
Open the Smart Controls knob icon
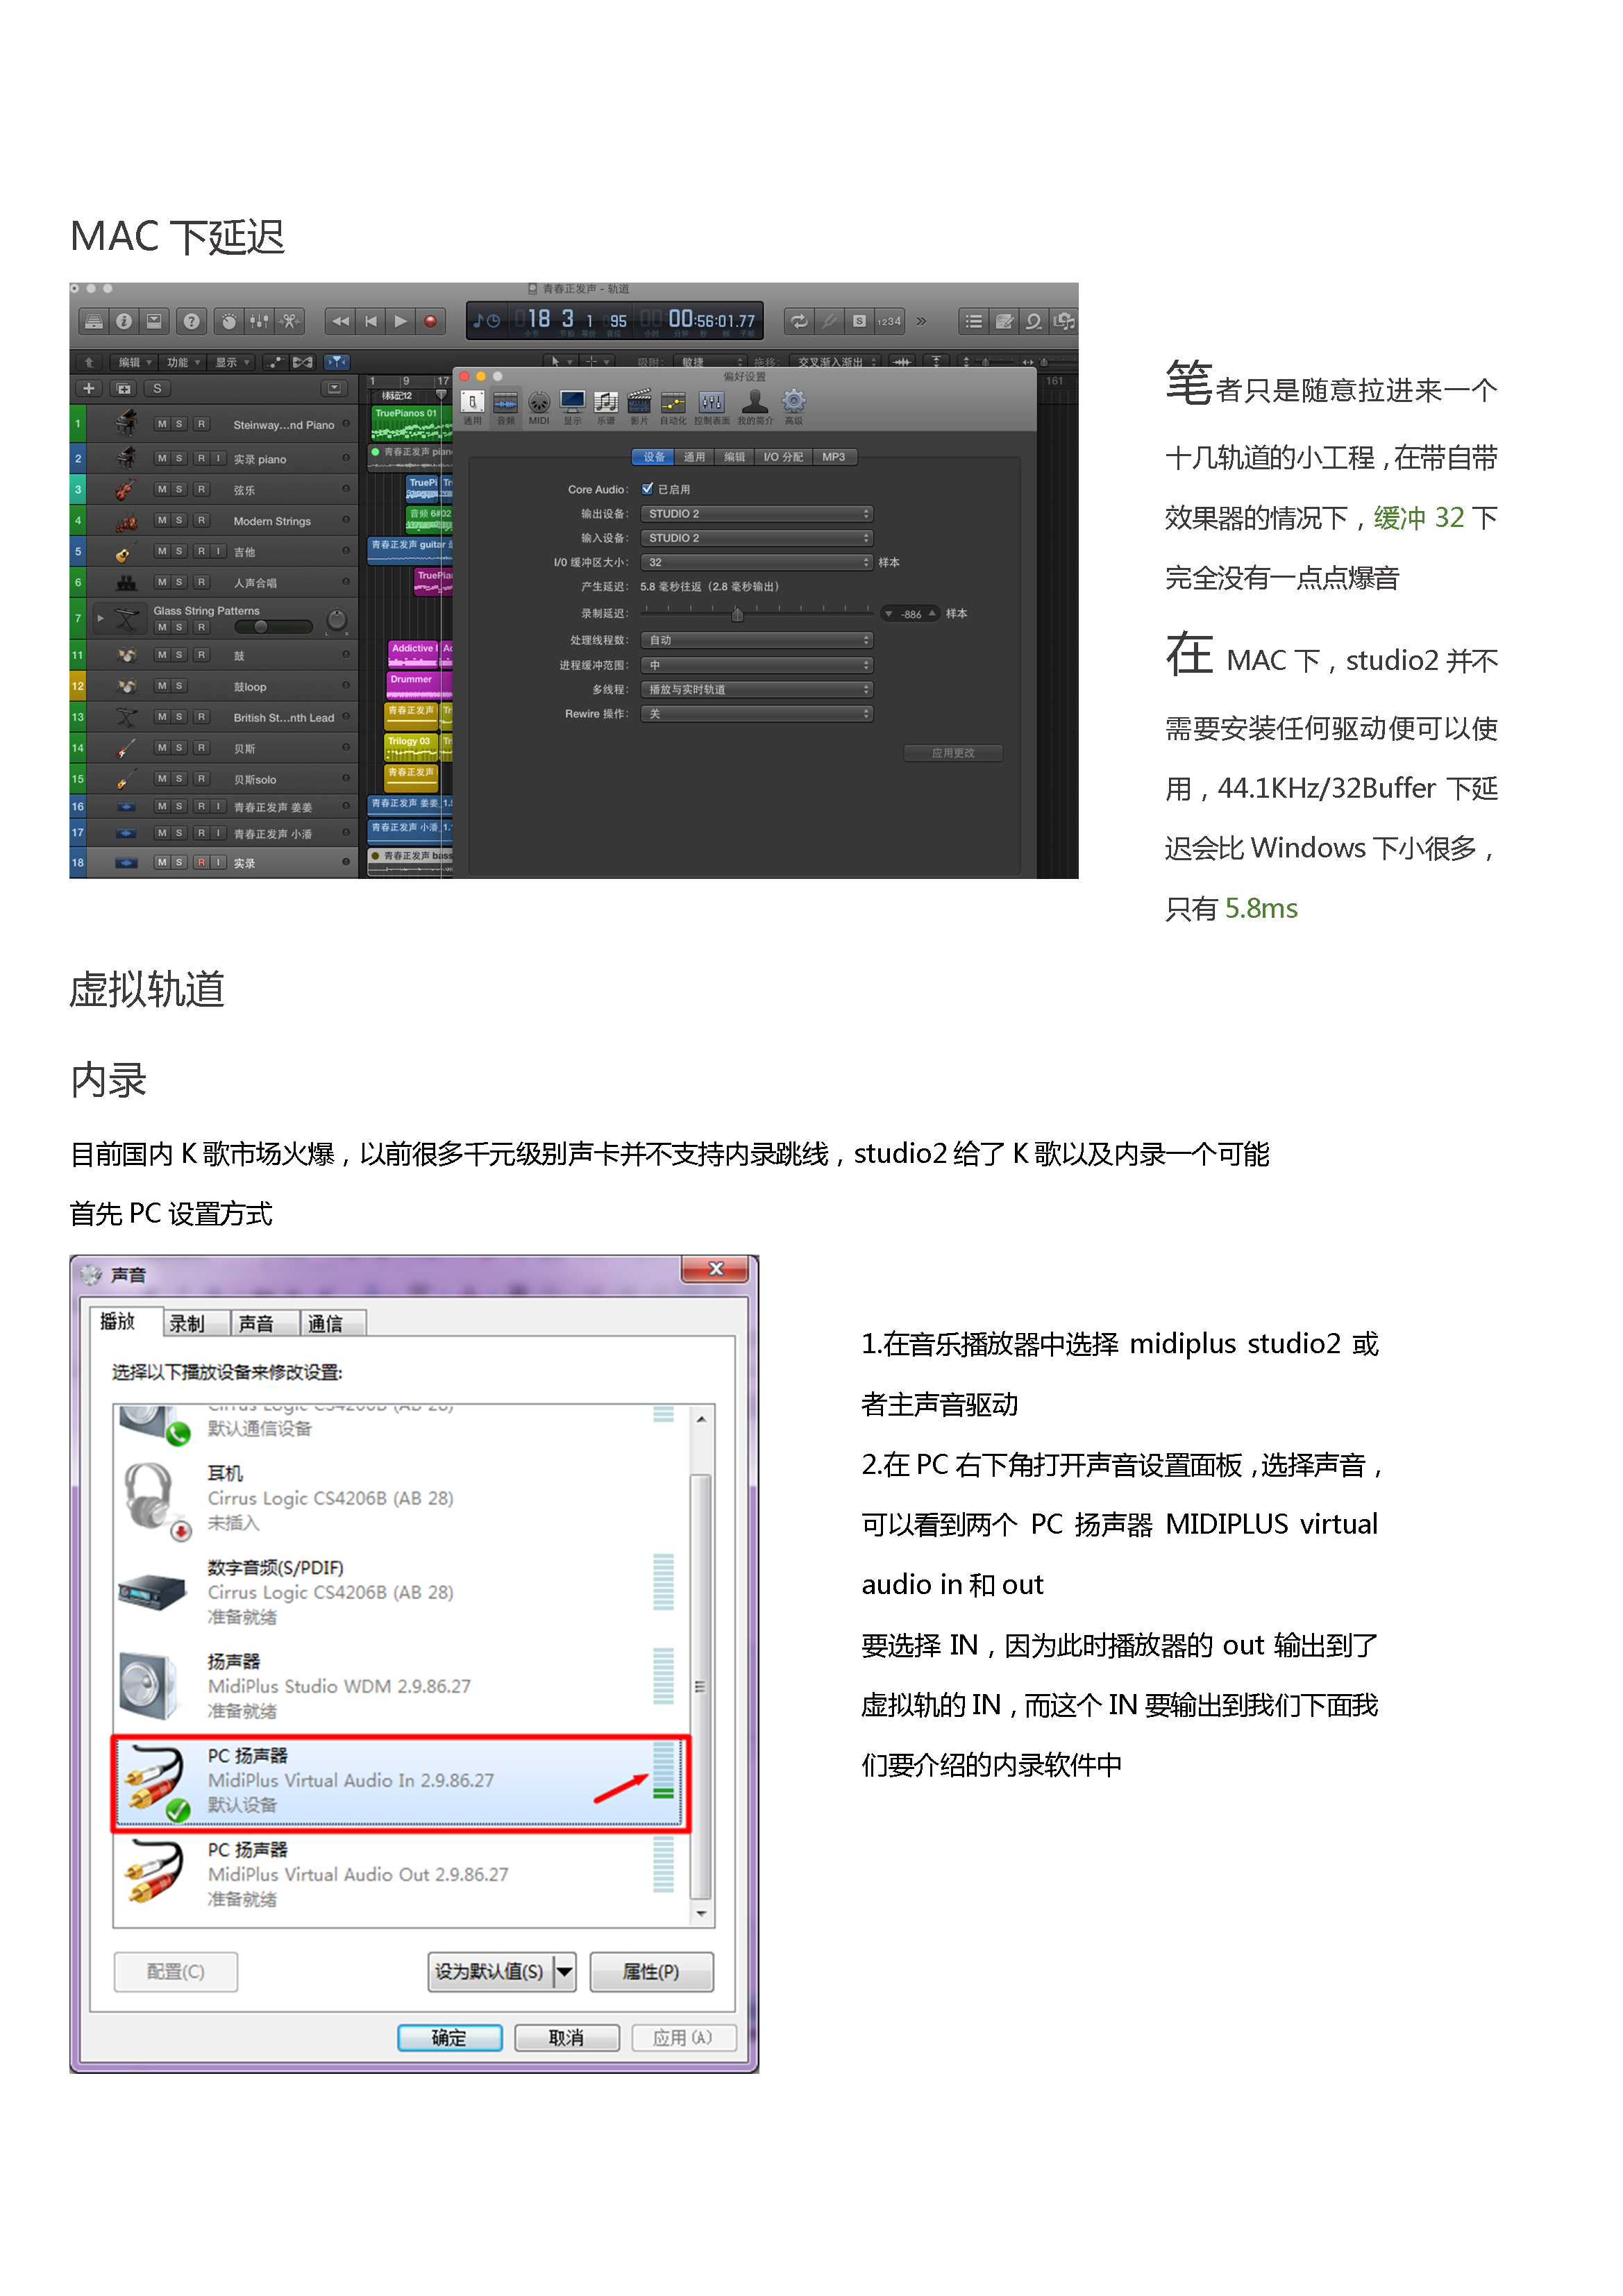[229, 321]
